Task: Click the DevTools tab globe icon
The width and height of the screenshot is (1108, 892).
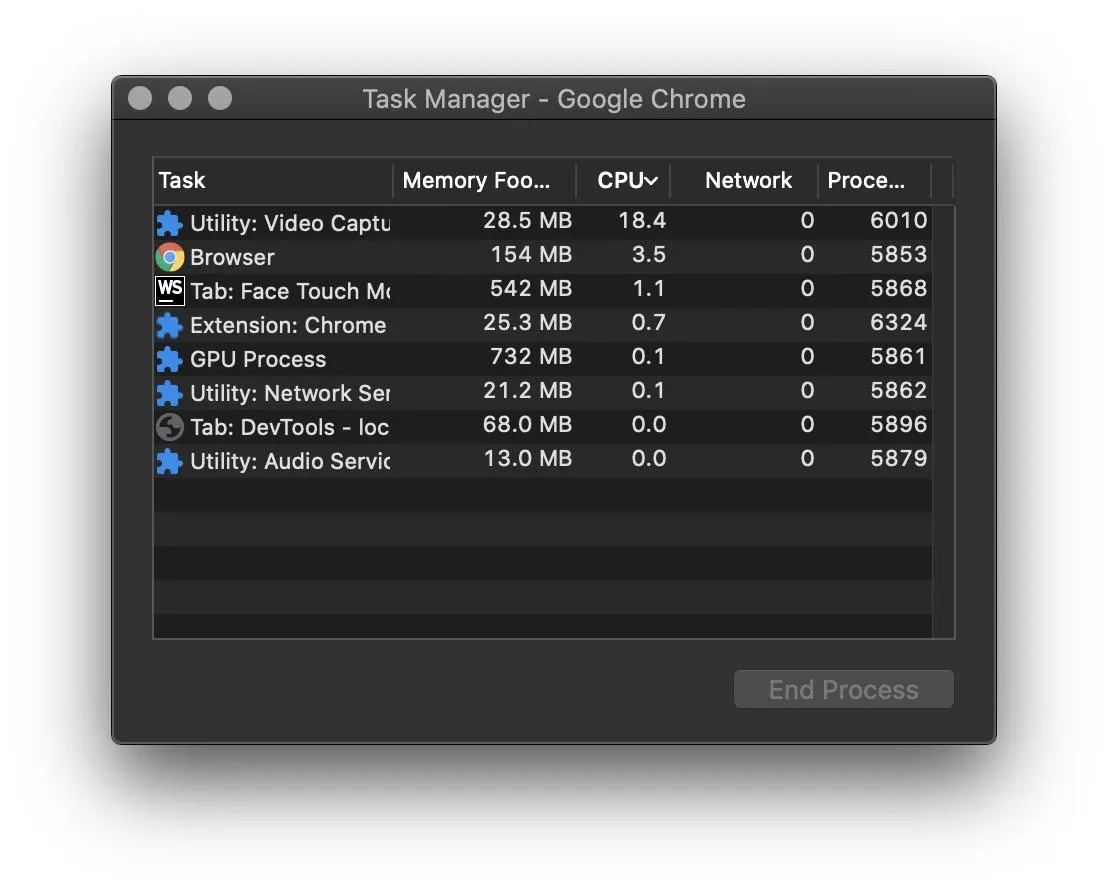Action: (x=170, y=427)
